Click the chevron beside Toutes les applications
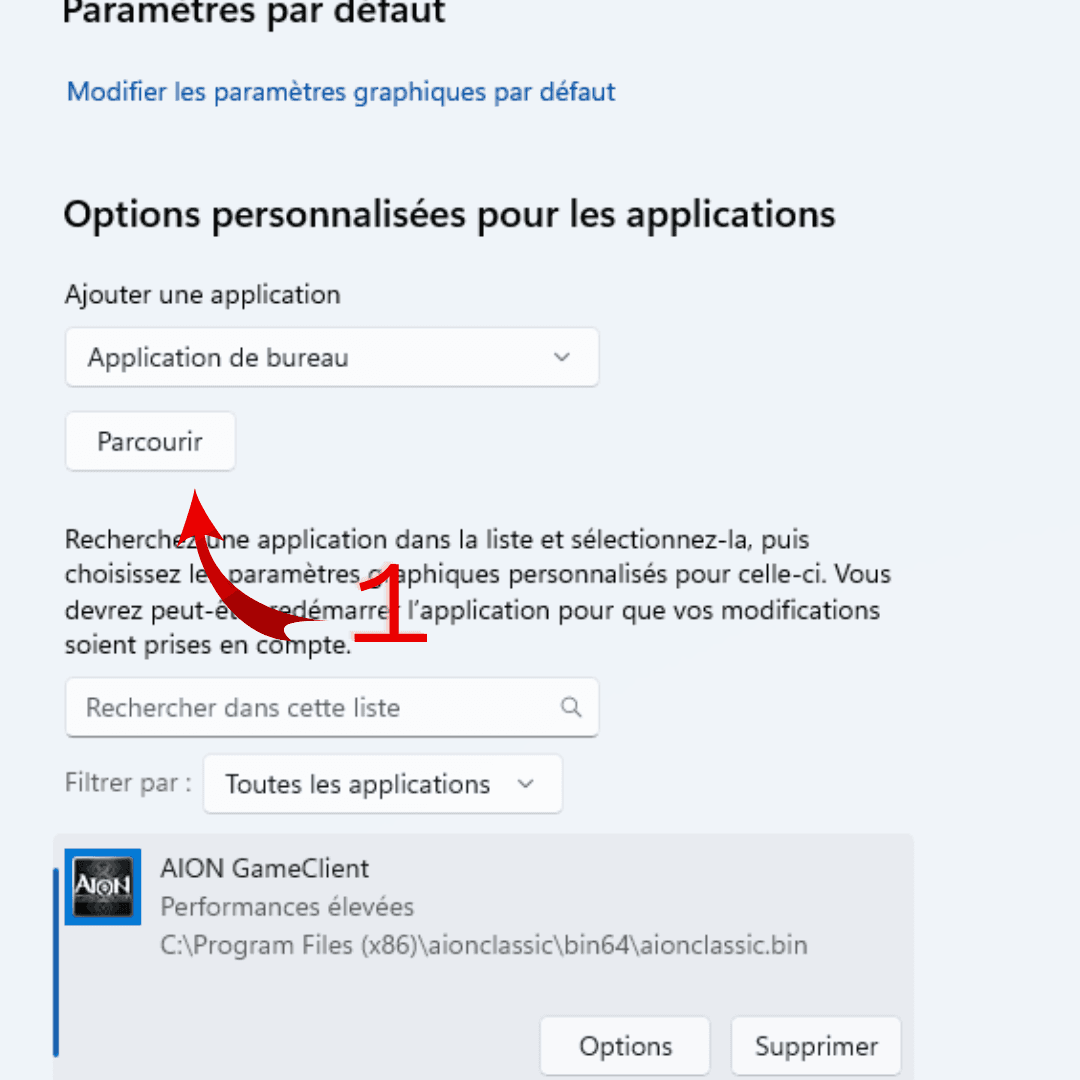The width and height of the screenshot is (1080, 1080). 526,784
